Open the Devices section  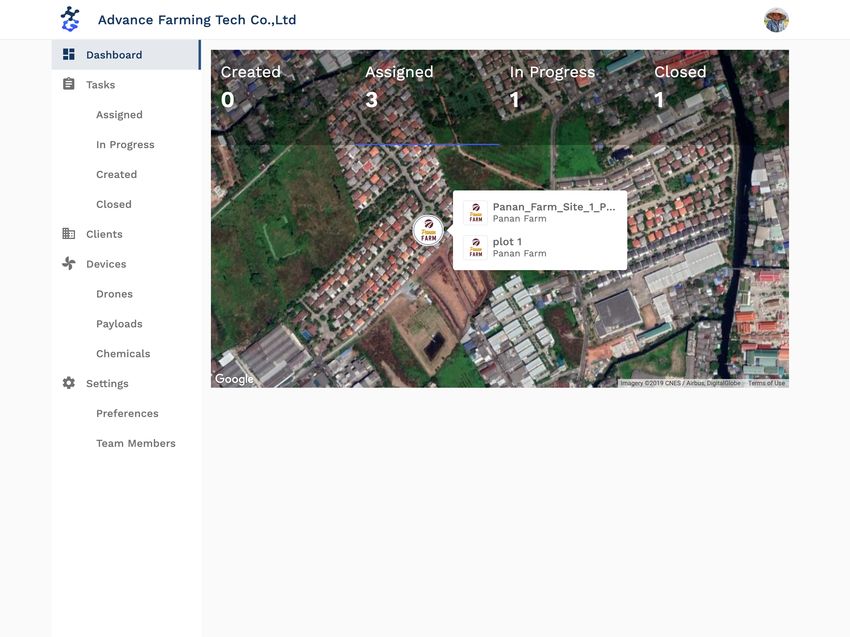click(126, 263)
